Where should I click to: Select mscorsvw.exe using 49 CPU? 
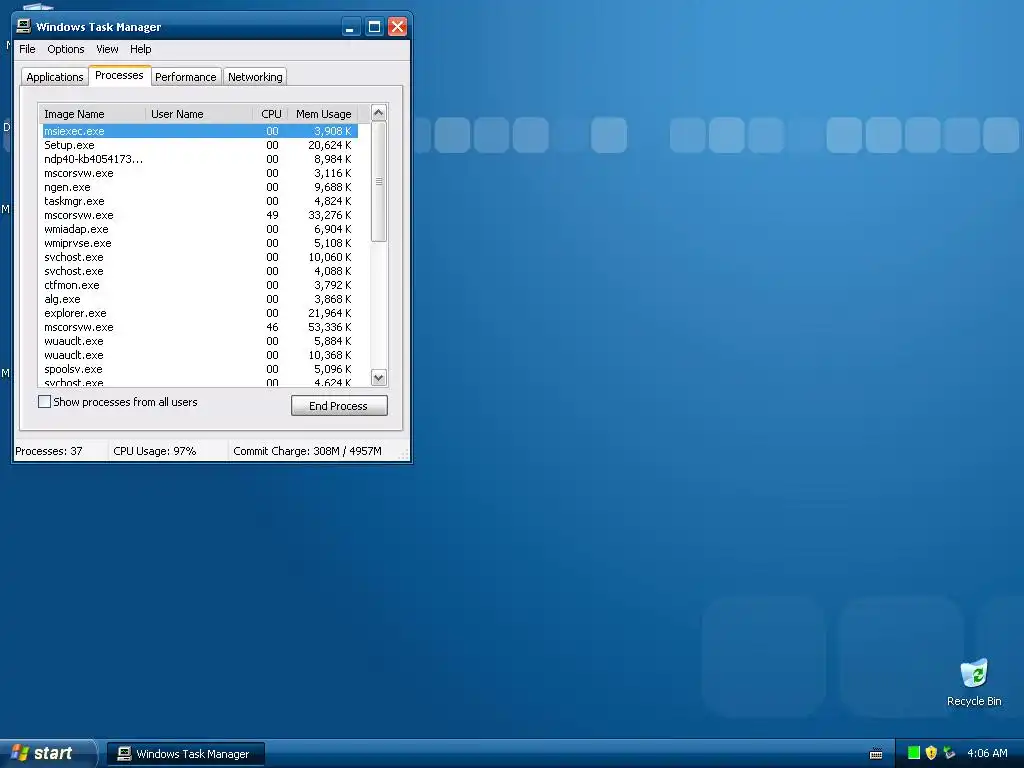coord(200,216)
